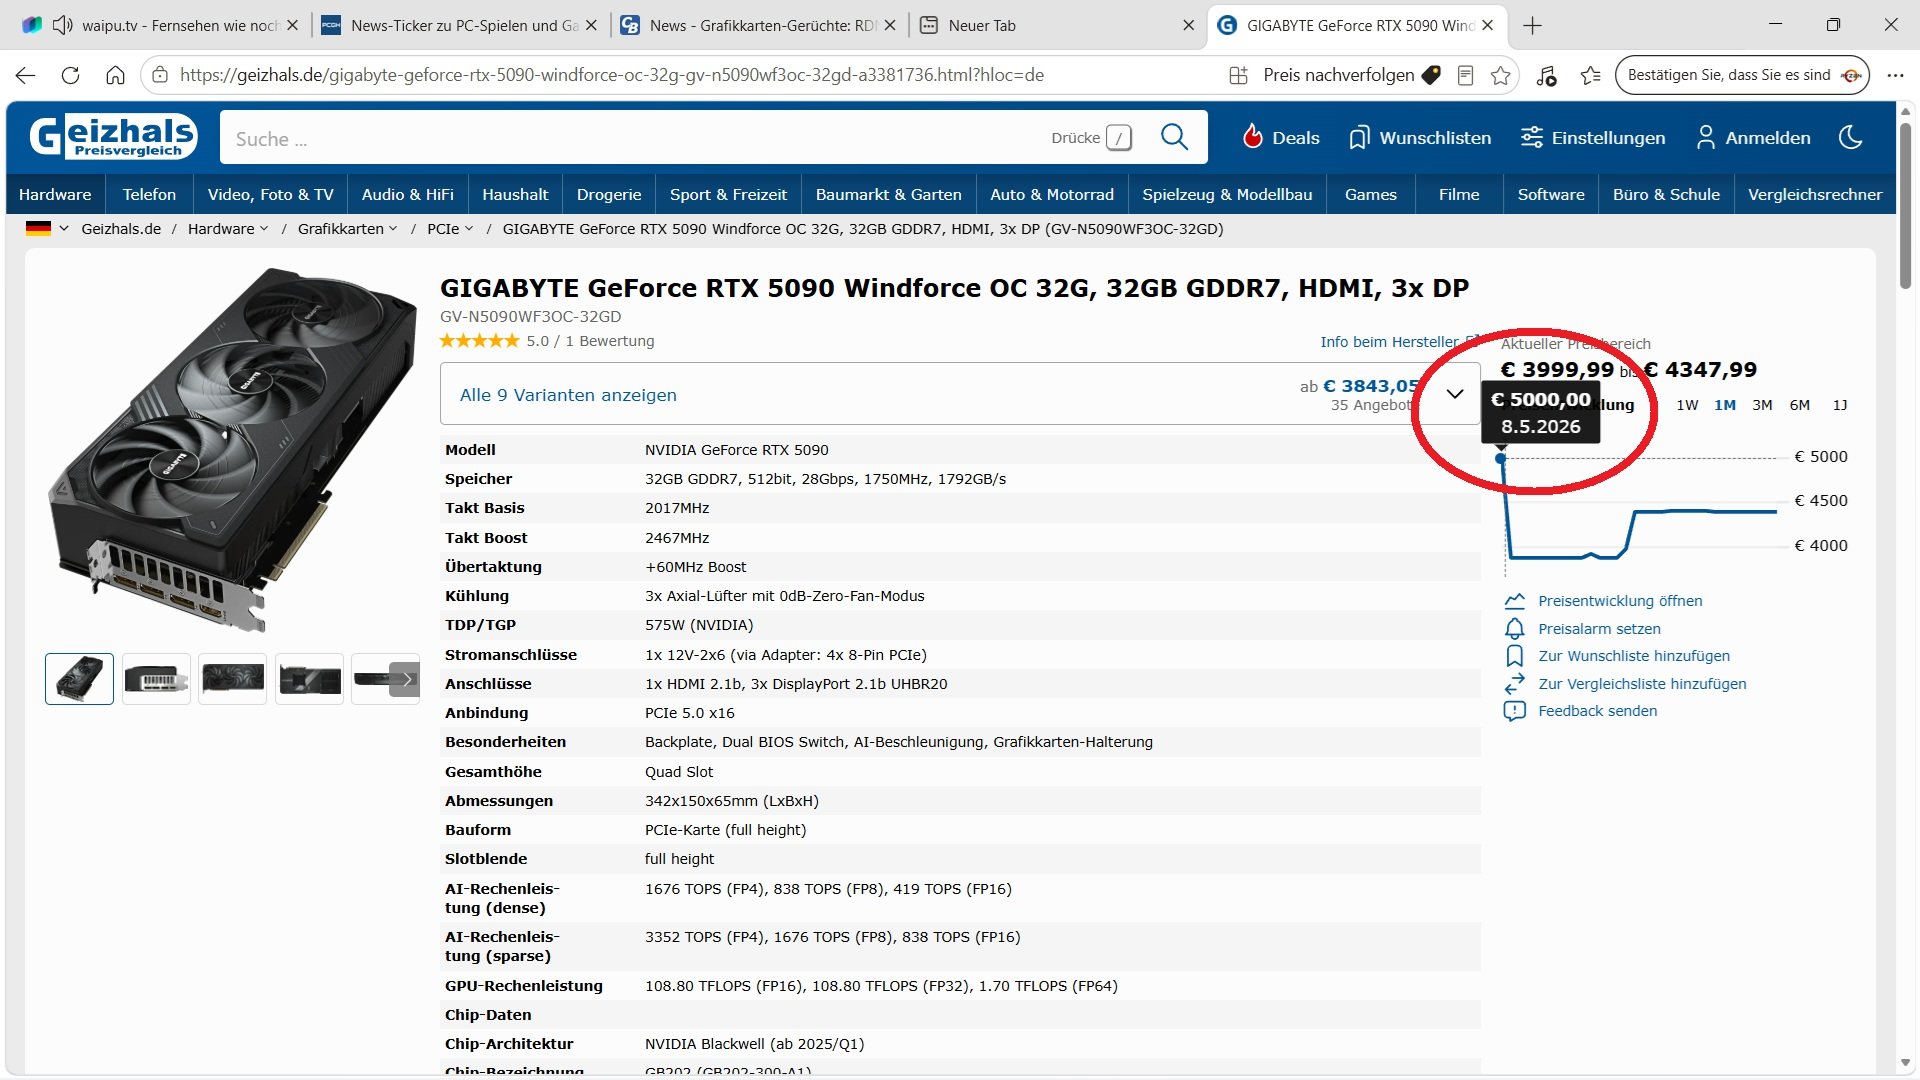Mute the waipu.tv tab audio
1920x1080 pixels.
pyautogui.click(x=62, y=25)
